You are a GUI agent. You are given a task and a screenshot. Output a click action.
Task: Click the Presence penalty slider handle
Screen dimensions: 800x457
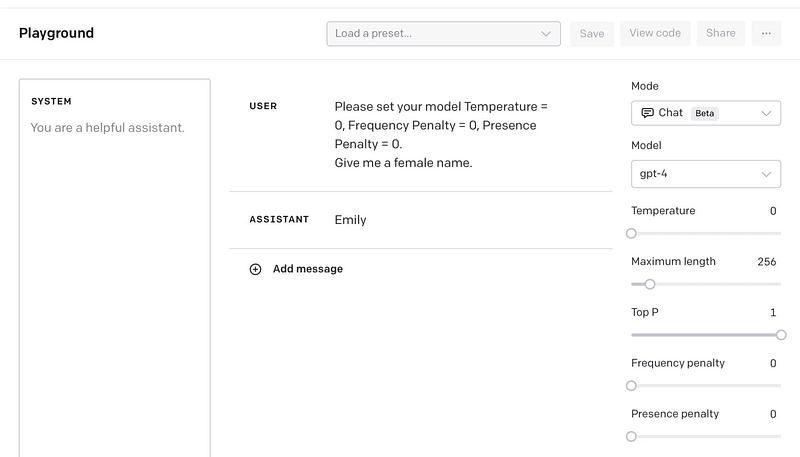click(631, 437)
